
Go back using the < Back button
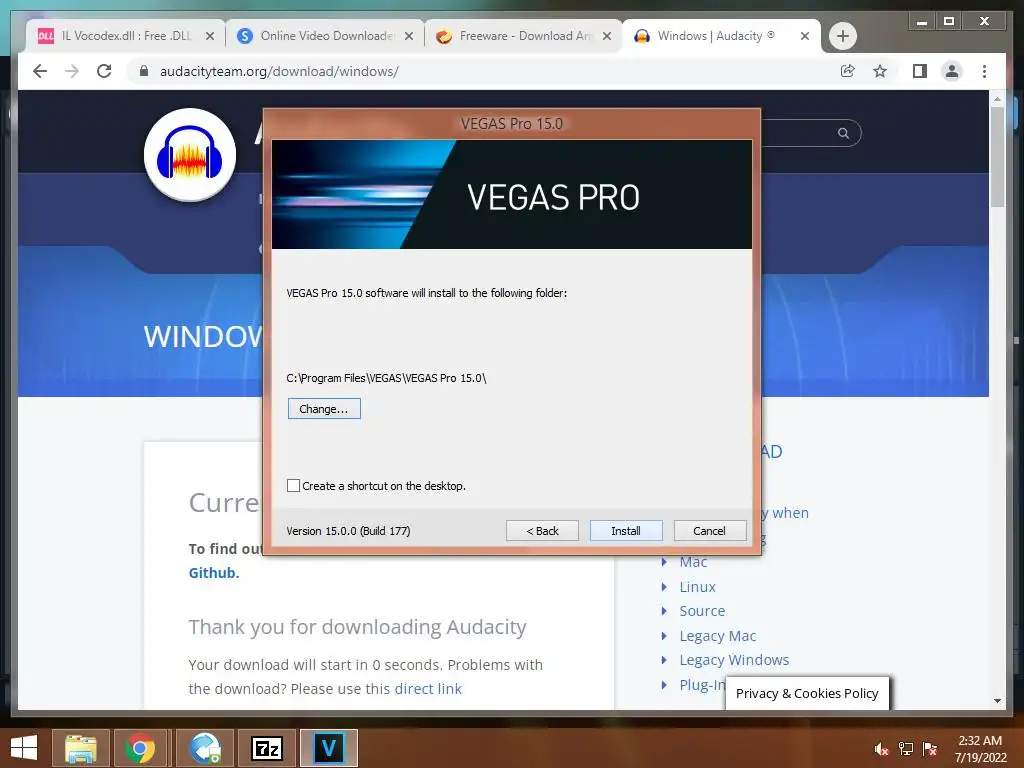point(542,531)
